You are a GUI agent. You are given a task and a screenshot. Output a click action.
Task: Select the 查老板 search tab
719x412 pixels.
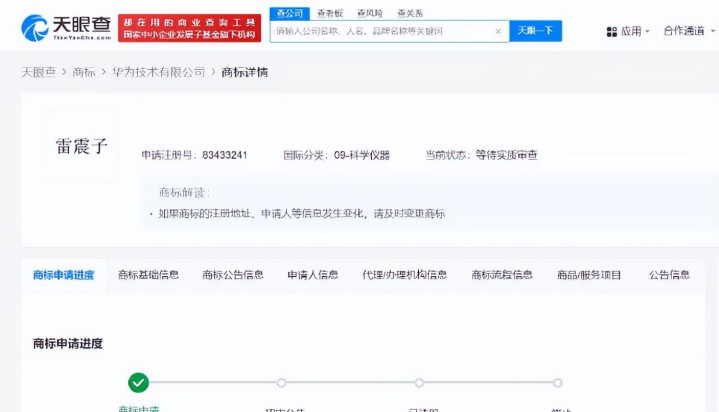pyautogui.click(x=330, y=13)
